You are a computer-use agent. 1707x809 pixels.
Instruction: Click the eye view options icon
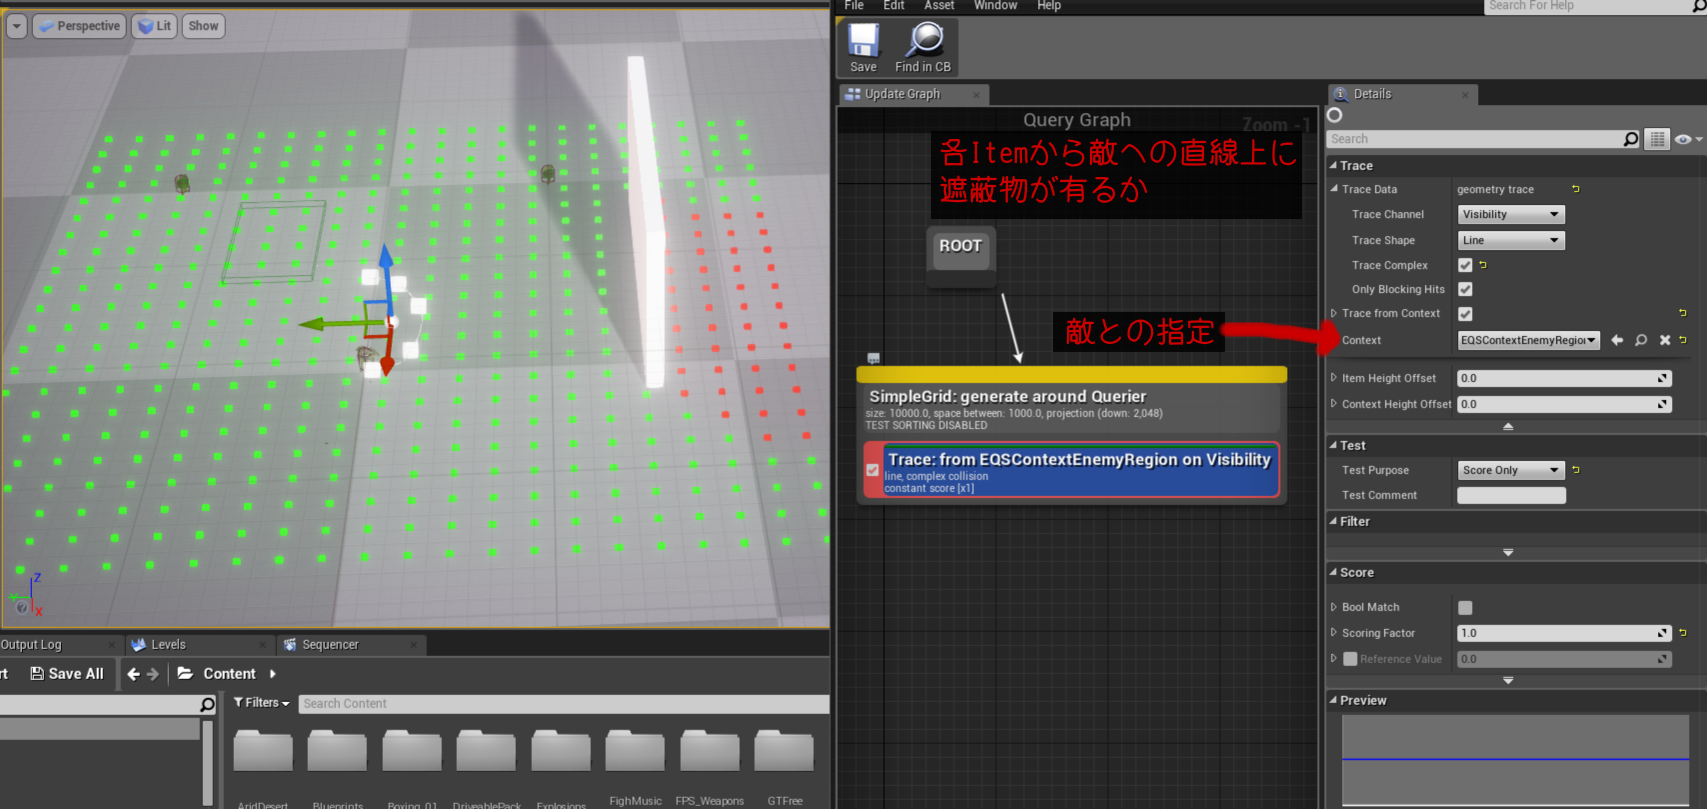1684,139
